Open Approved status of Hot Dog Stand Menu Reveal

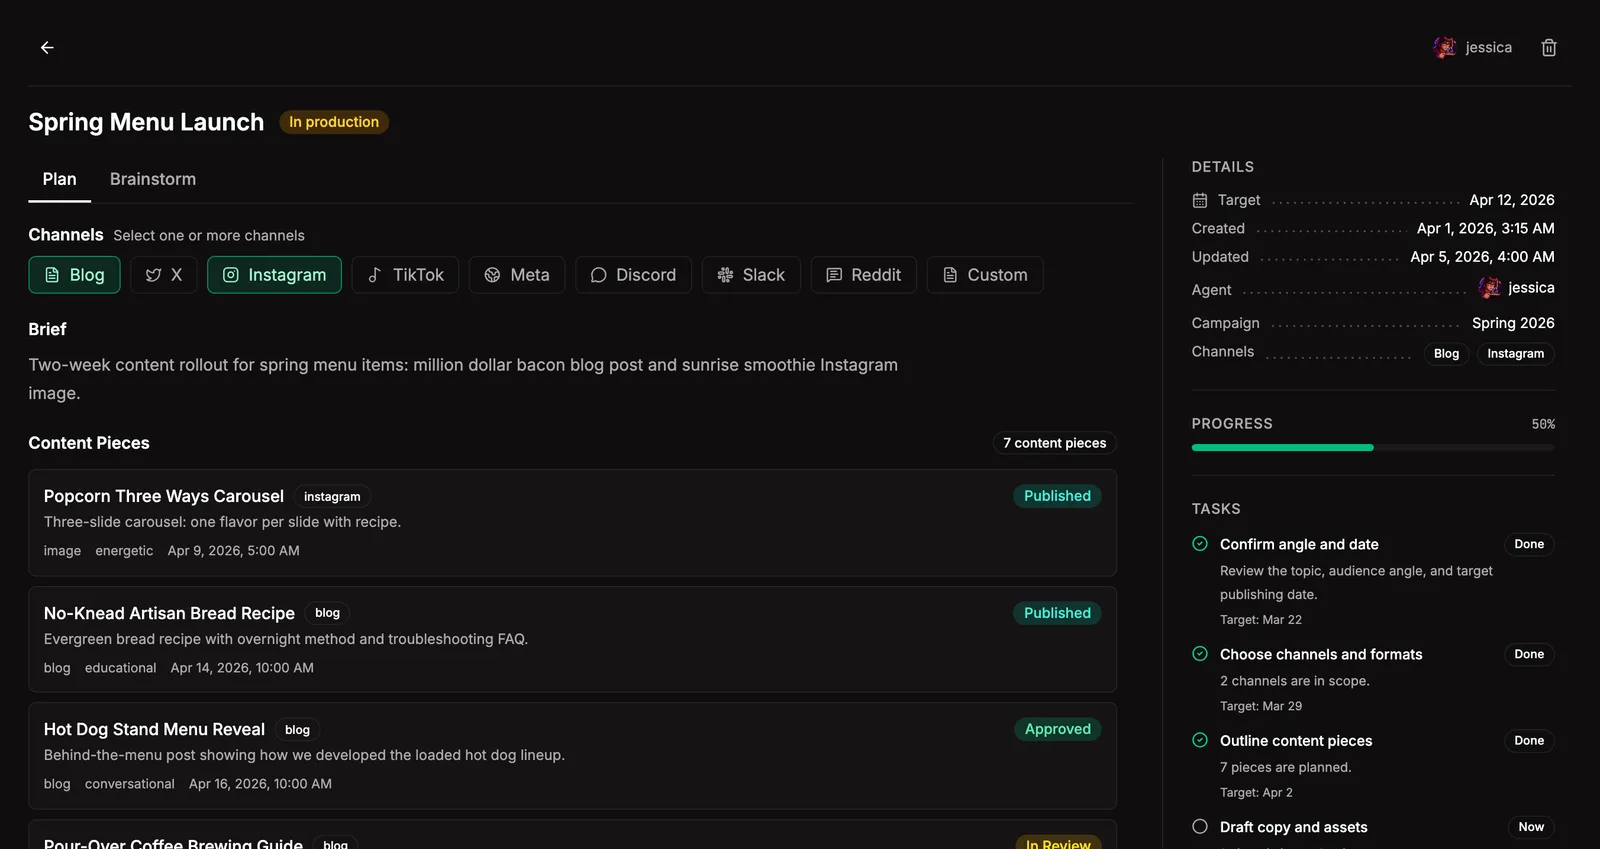[x=1057, y=729]
